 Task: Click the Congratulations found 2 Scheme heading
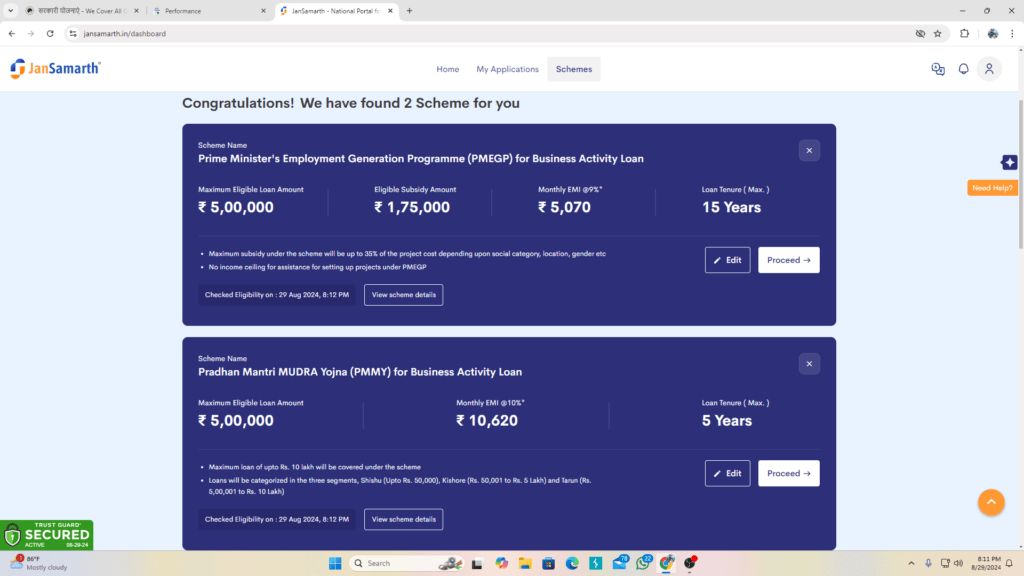pyautogui.click(x=351, y=103)
